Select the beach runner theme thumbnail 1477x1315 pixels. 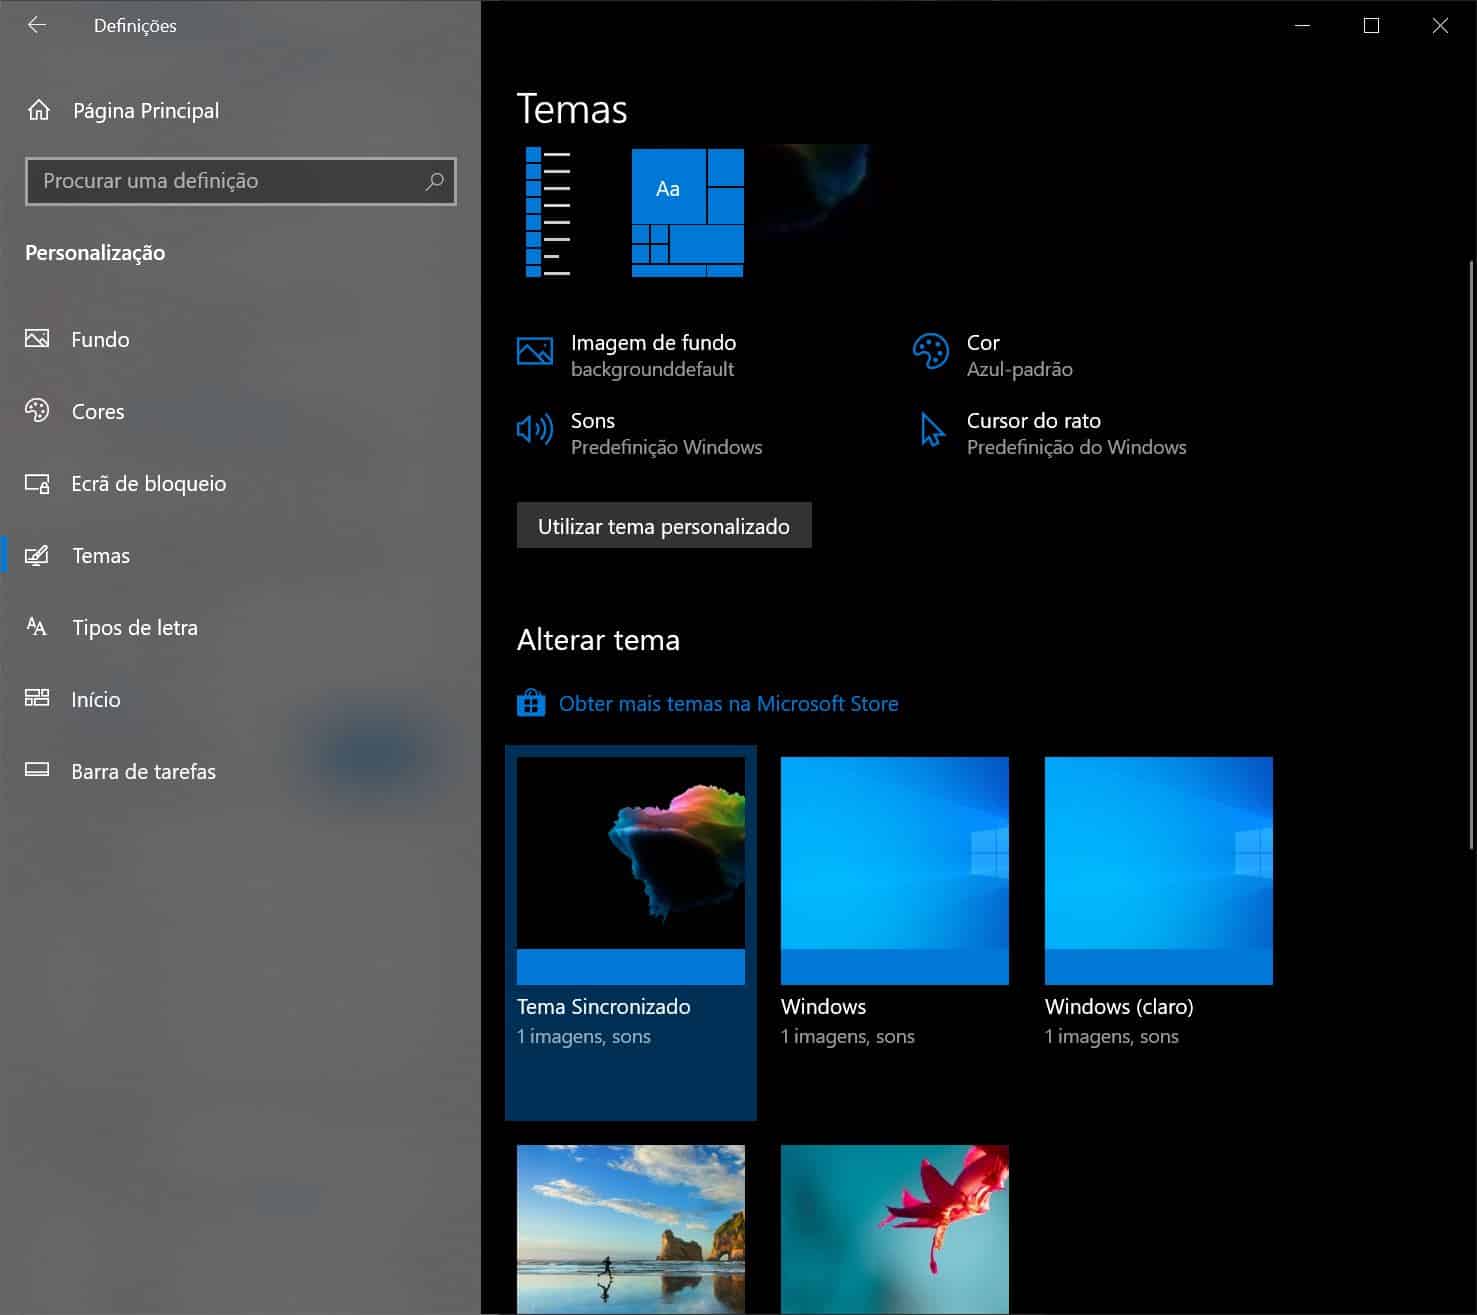631,1229
